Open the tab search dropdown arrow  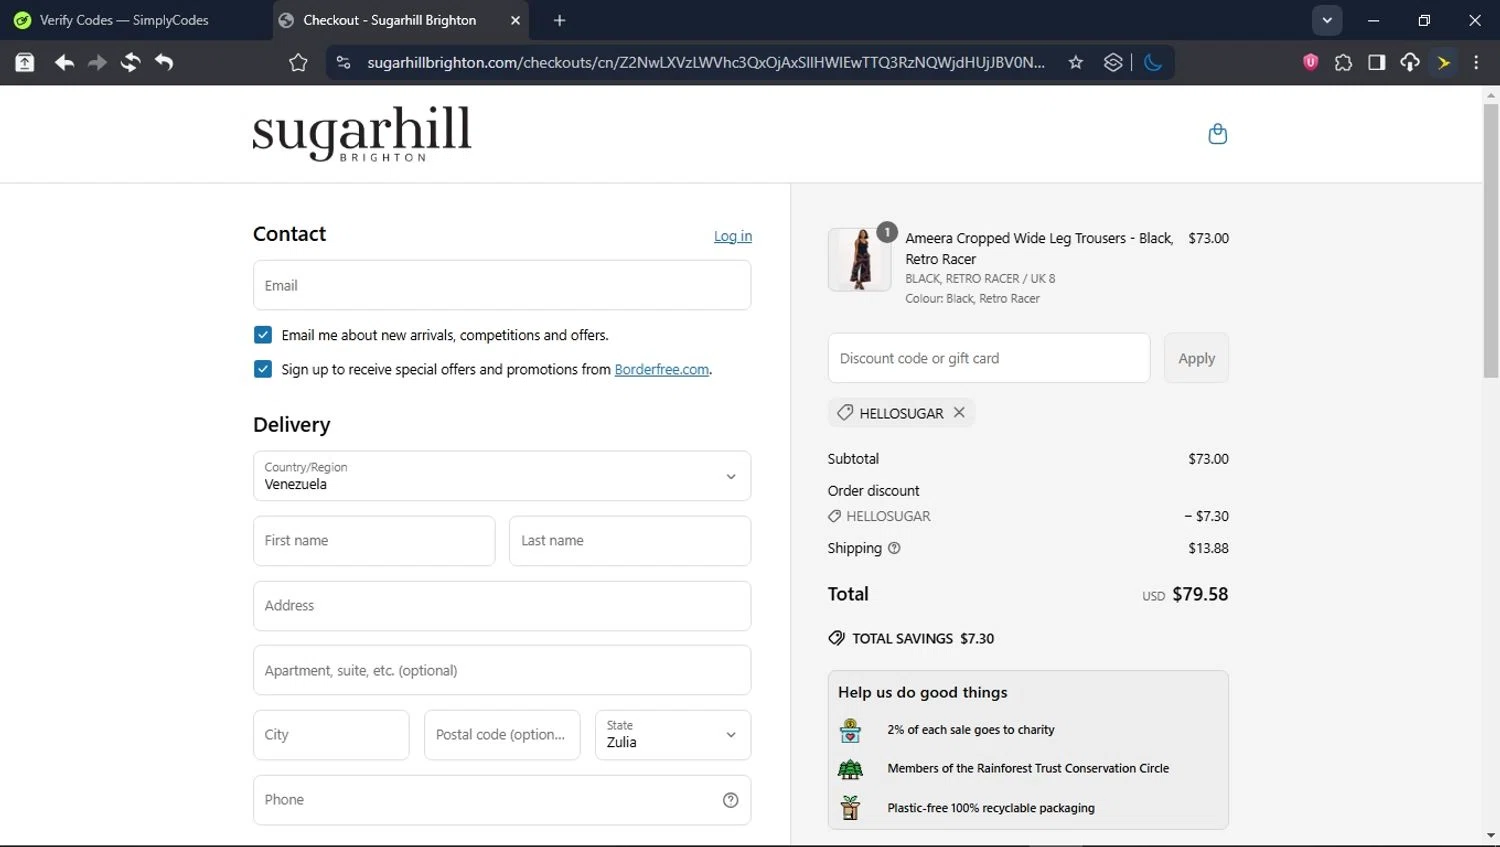1327,20
